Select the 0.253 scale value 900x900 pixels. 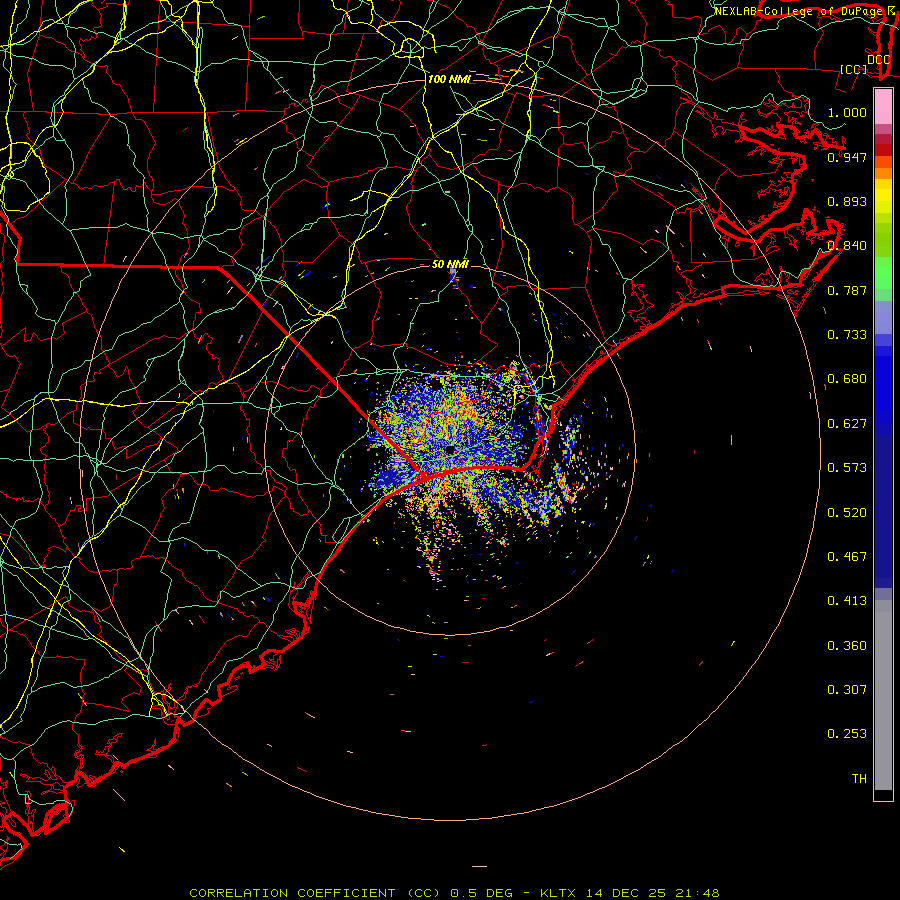pyautogui.click(x=847, y=734)
